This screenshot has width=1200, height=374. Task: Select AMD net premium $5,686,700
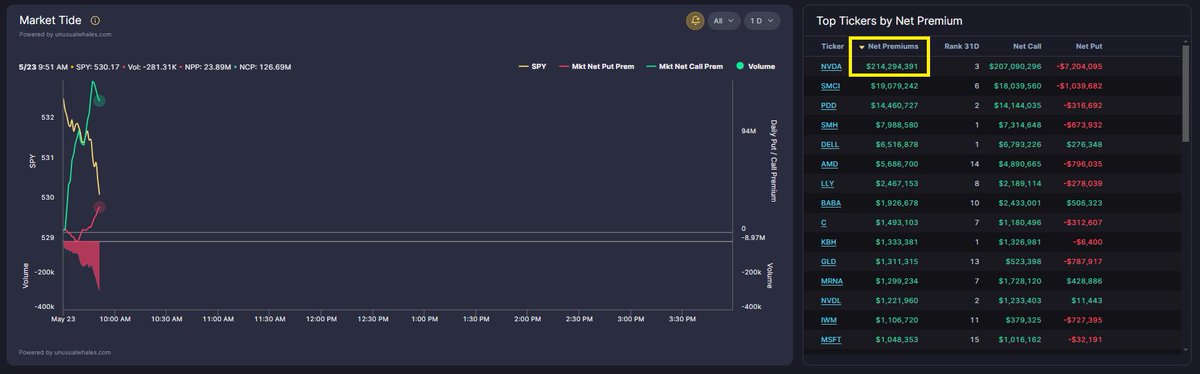[897, 164]
